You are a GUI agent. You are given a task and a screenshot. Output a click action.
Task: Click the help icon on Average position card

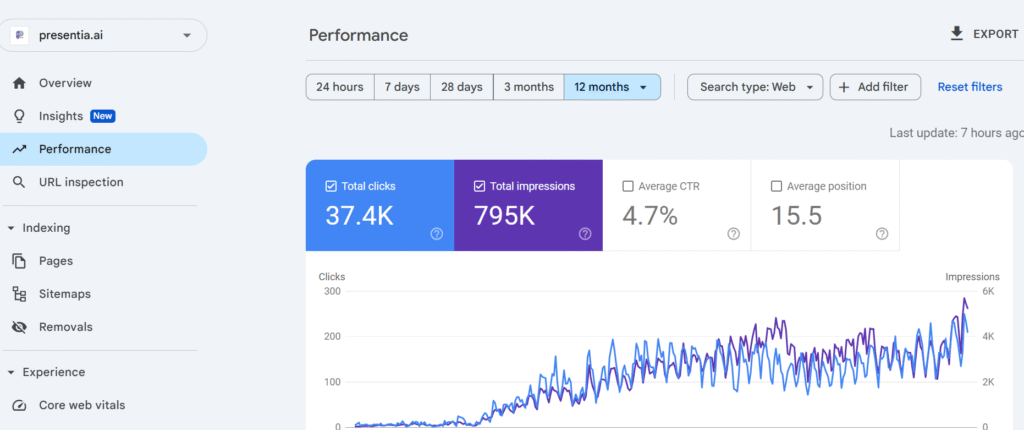tap(881, 233)
